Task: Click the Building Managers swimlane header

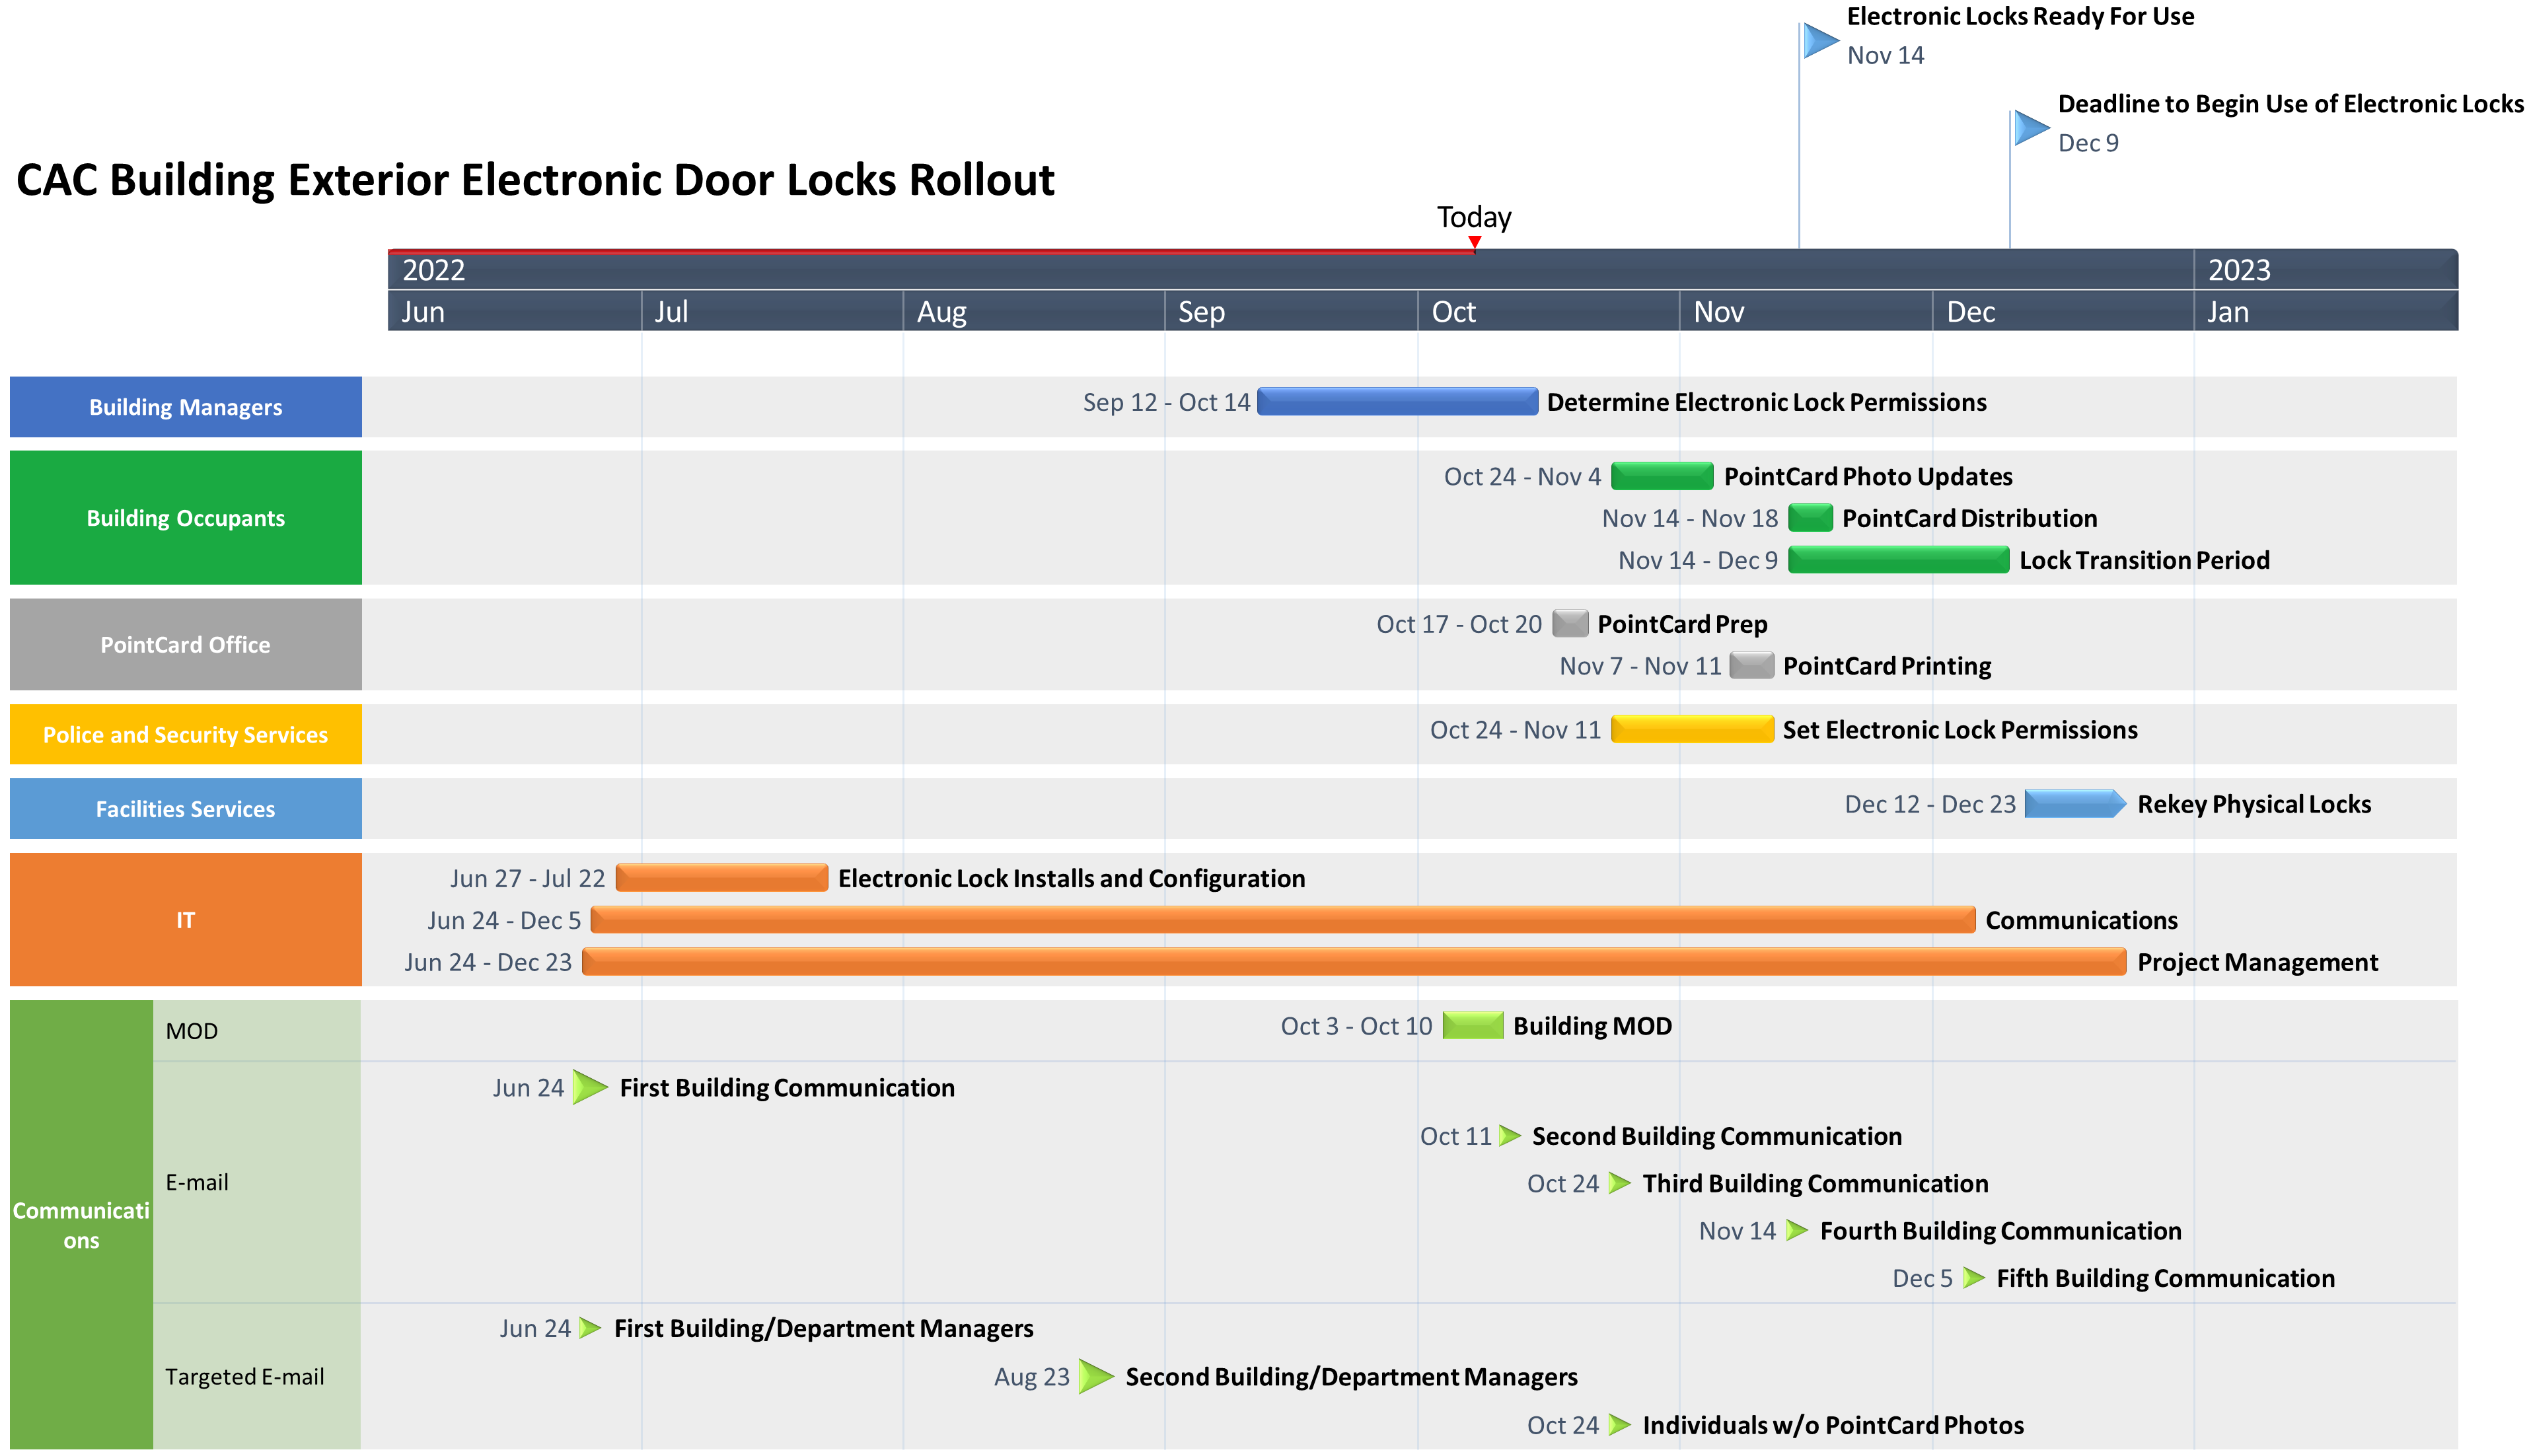Action: tap(186, 407)
